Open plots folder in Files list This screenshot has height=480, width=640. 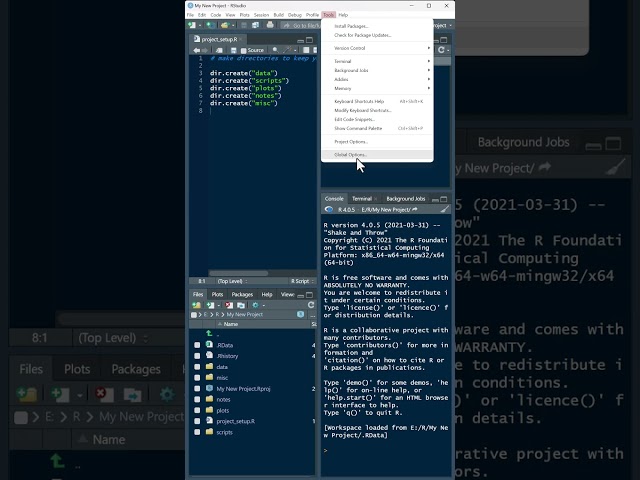222,411
